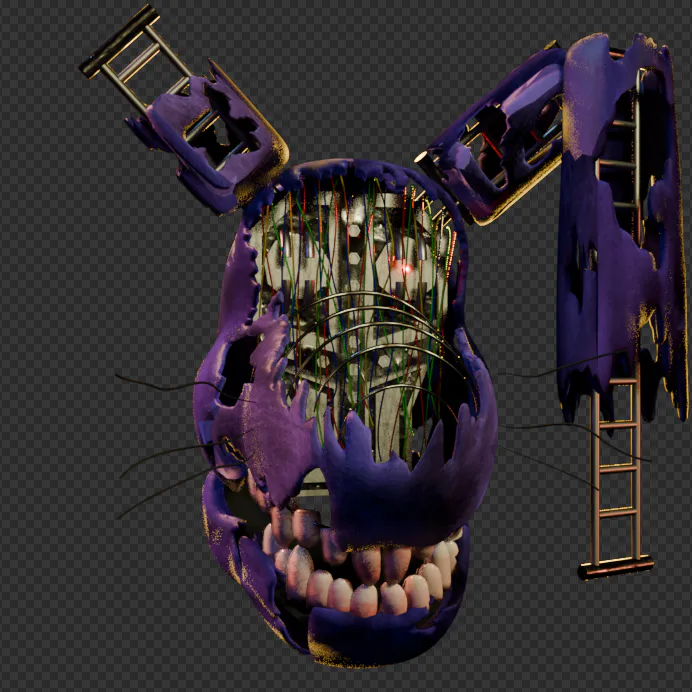Select the detached hanging ear piece
This screenshot has width=692, height=692.
(622, 305)
